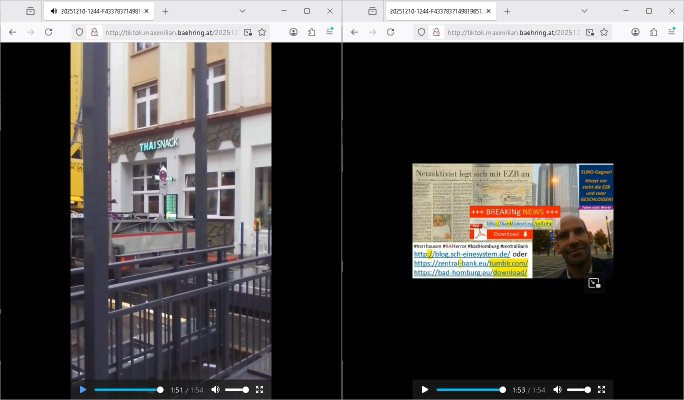Play the video in the left window

82,389
